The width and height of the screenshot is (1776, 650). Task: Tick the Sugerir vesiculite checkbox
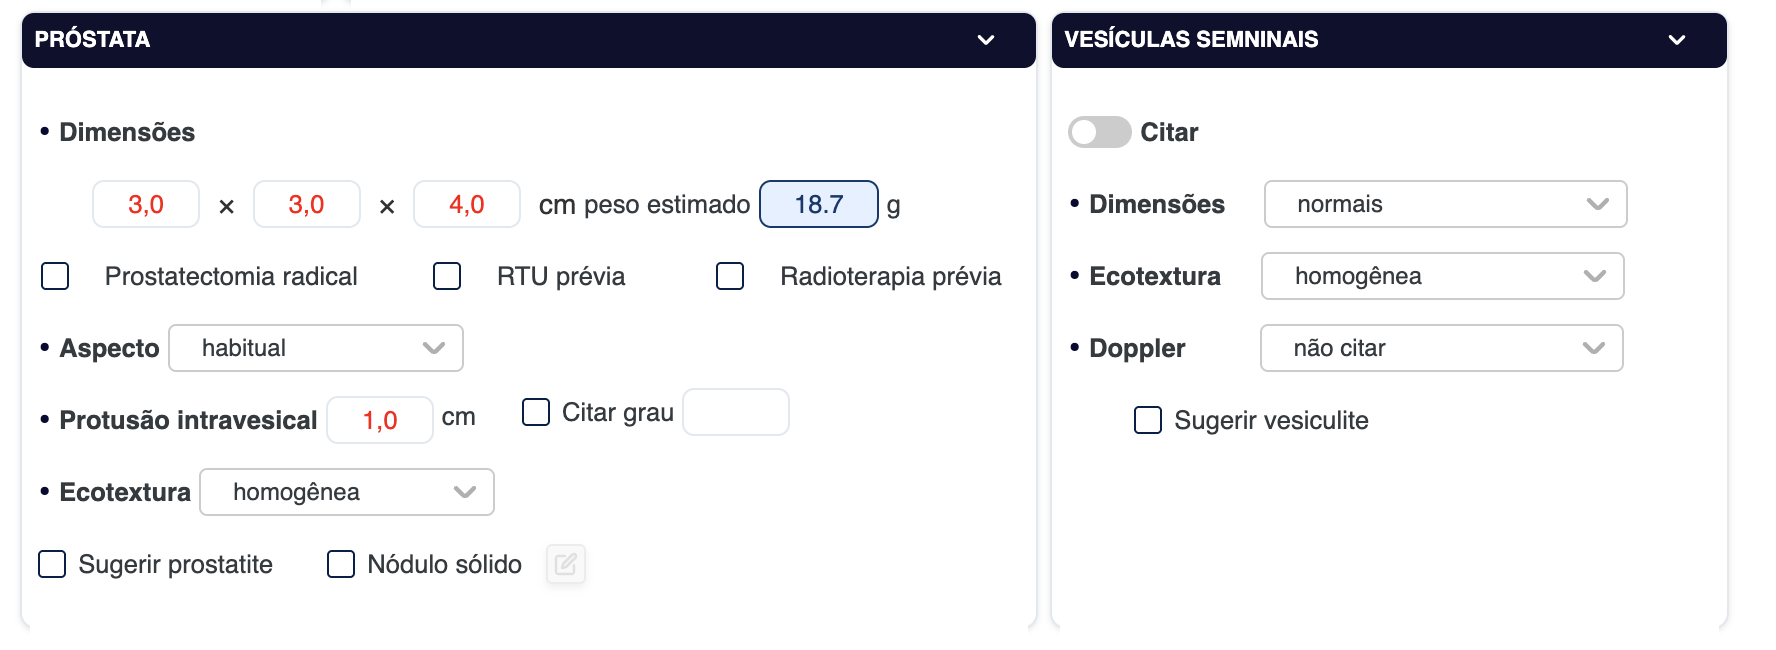click(x=1148, y=420)
